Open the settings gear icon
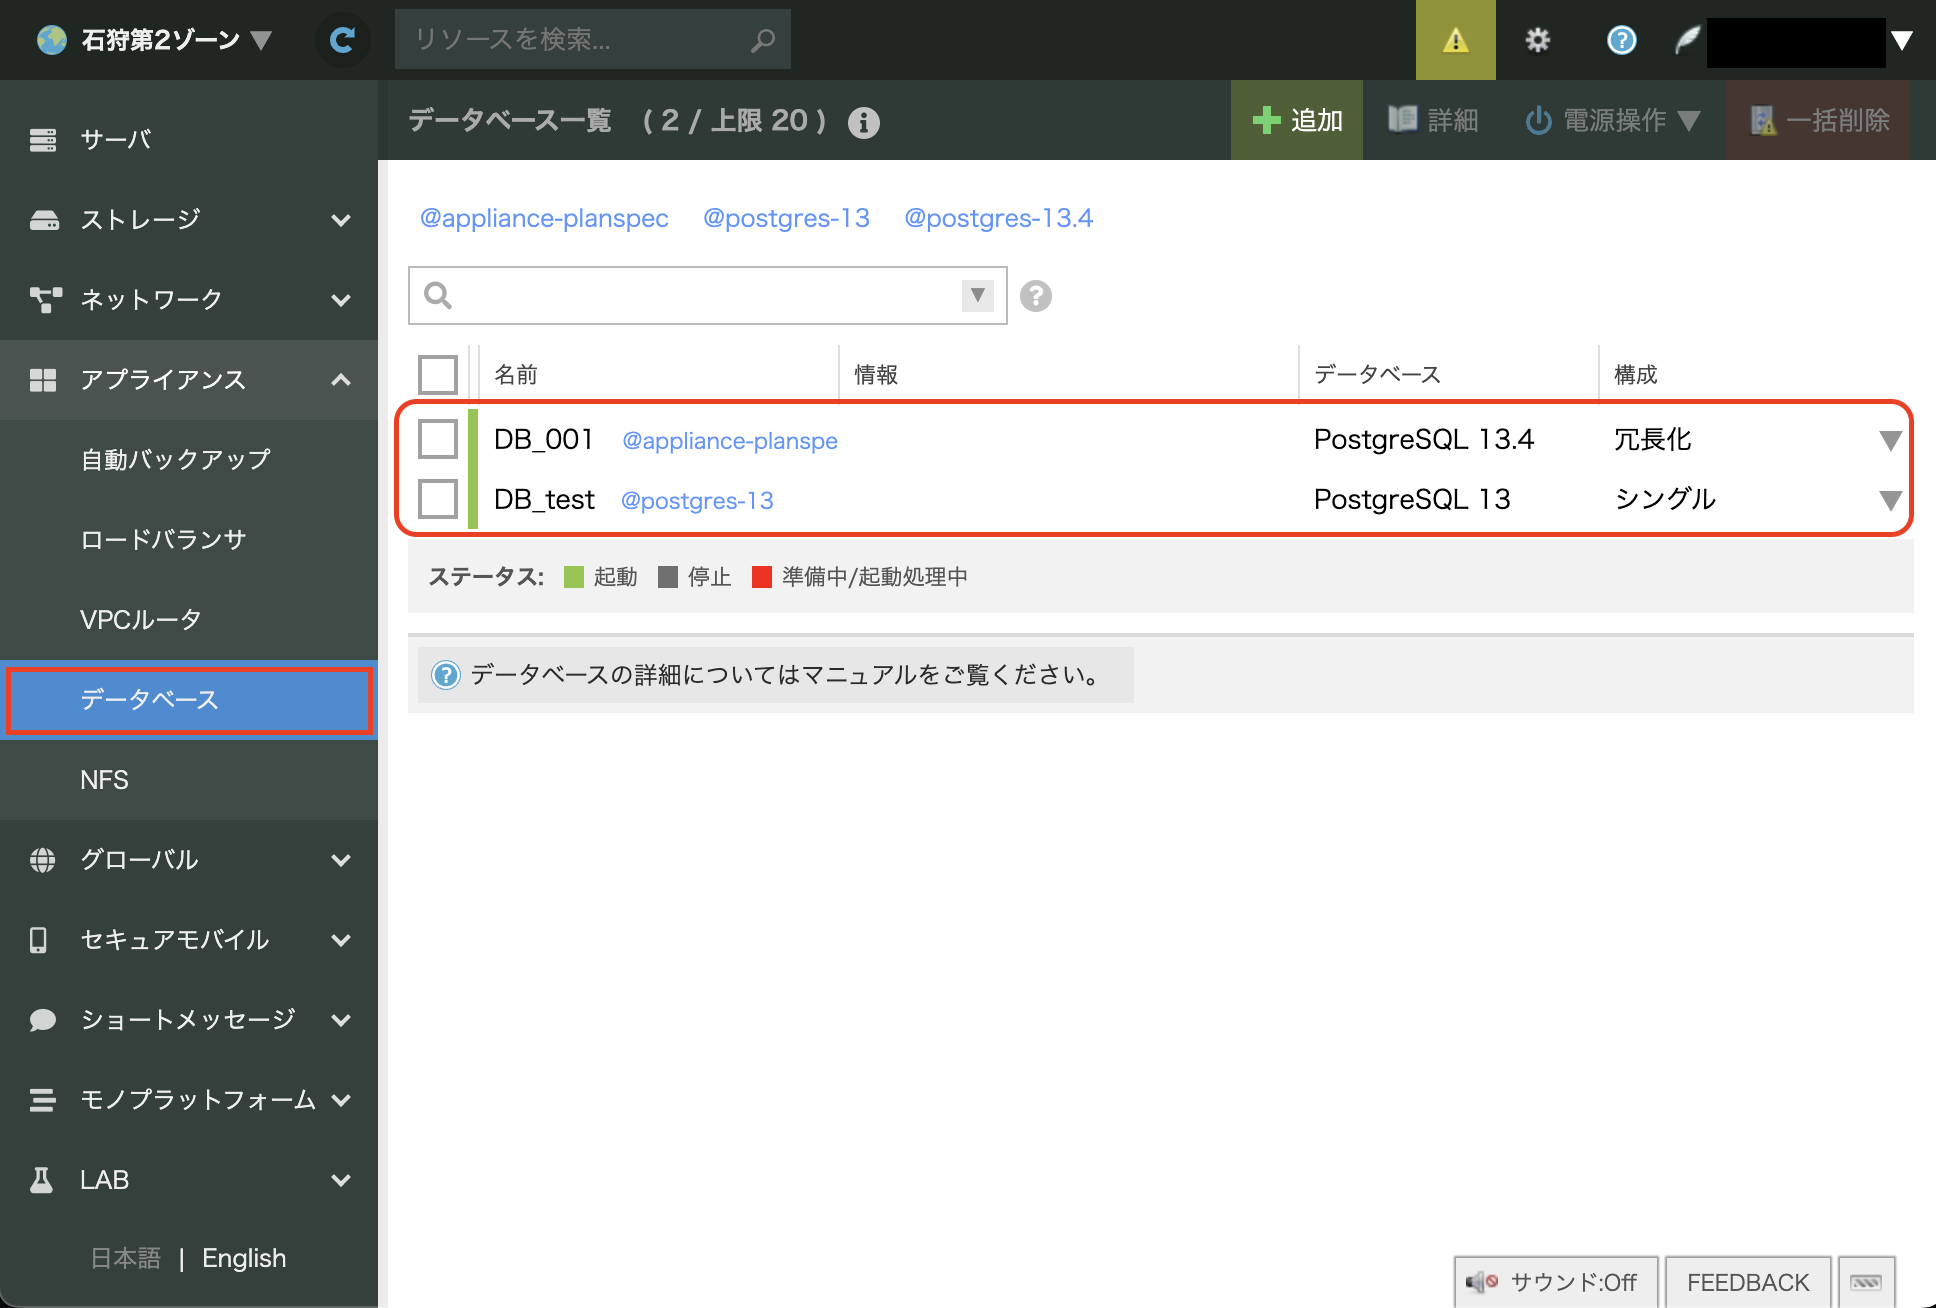 [1537, 40]
